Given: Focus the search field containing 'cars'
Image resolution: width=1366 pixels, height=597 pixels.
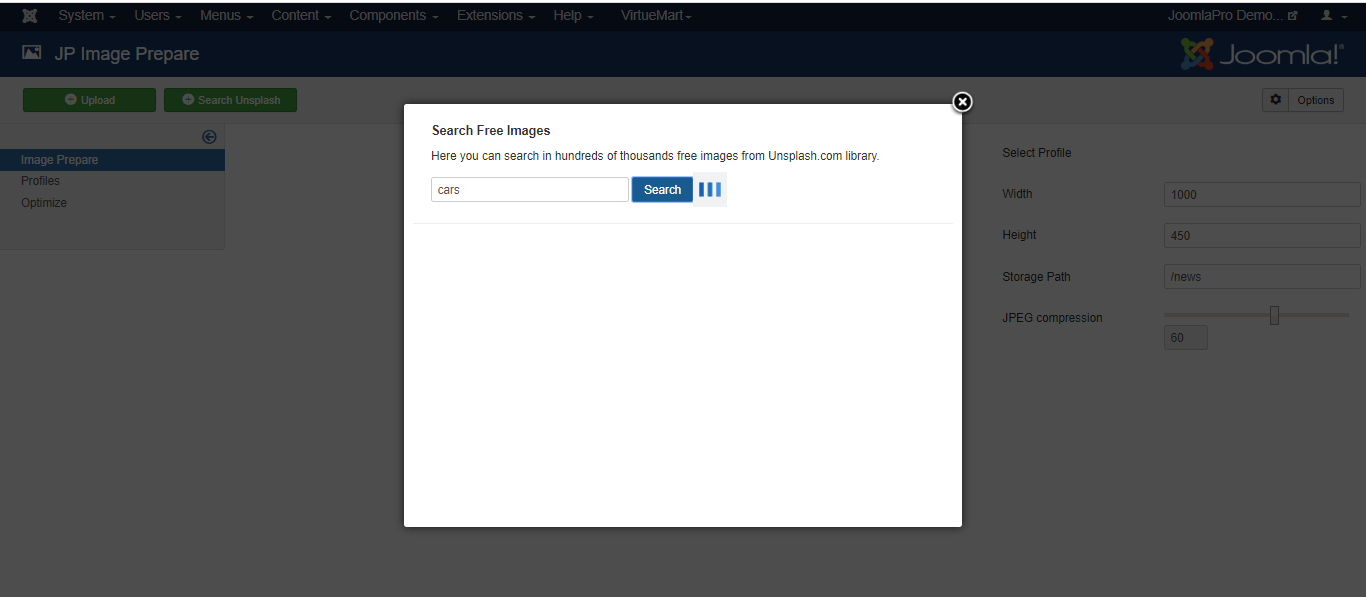Looking at the screenshot, I should pos(529,190).
